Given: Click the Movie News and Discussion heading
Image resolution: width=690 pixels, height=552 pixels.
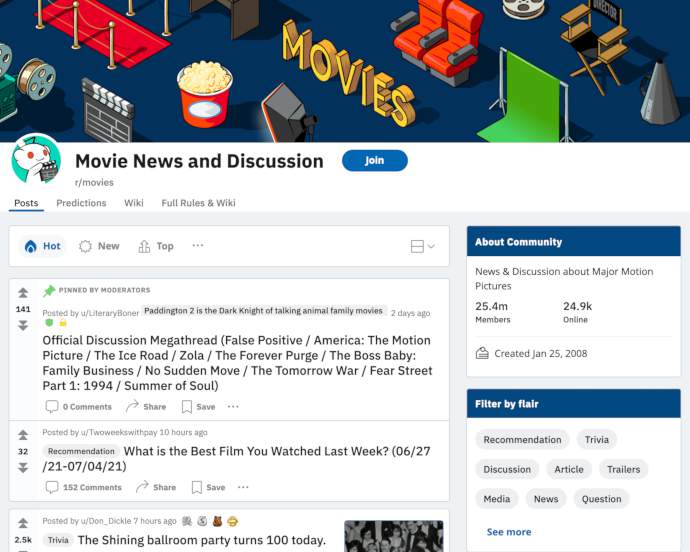Looking at the screenshot, I should [x=199, y=161].
